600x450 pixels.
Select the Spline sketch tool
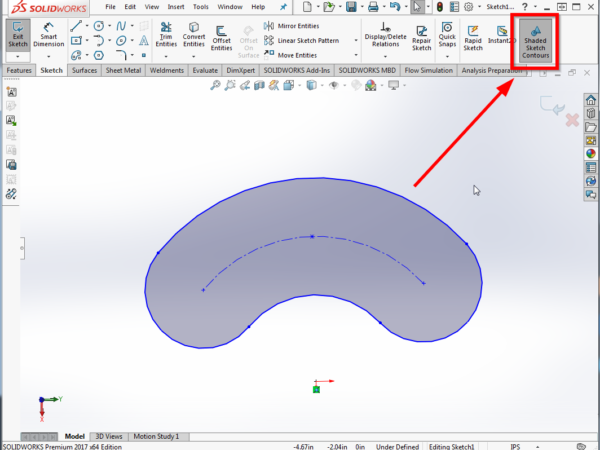coord(121,26)
